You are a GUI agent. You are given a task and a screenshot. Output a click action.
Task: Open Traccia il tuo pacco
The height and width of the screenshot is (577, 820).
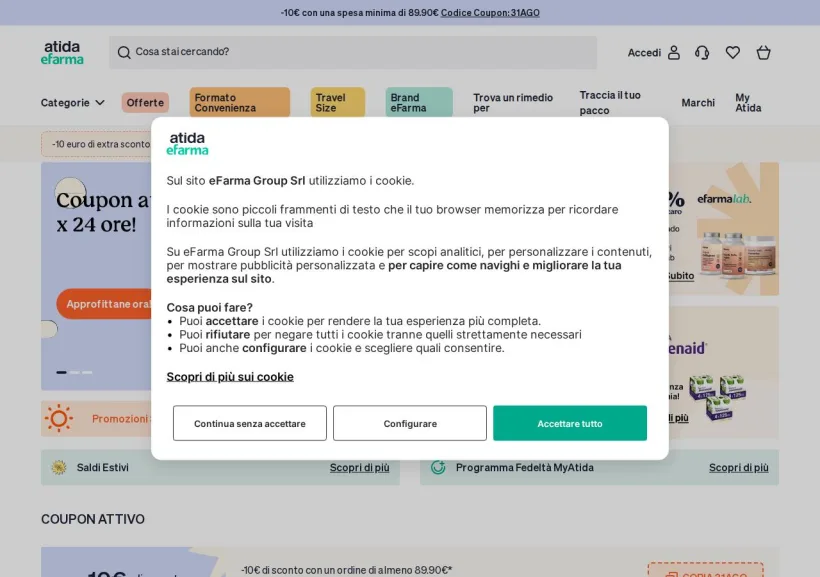pyautogui.click(x=610, y=103)
